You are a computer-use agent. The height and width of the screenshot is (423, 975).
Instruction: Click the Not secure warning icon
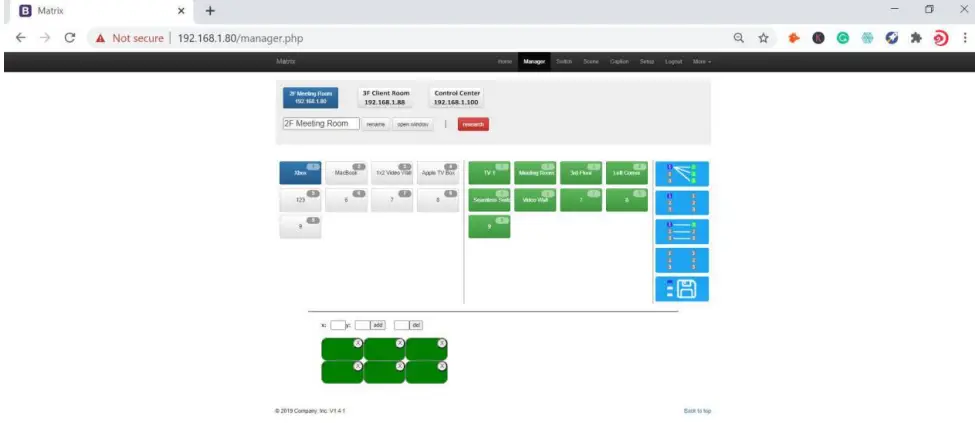click(100, 39)
